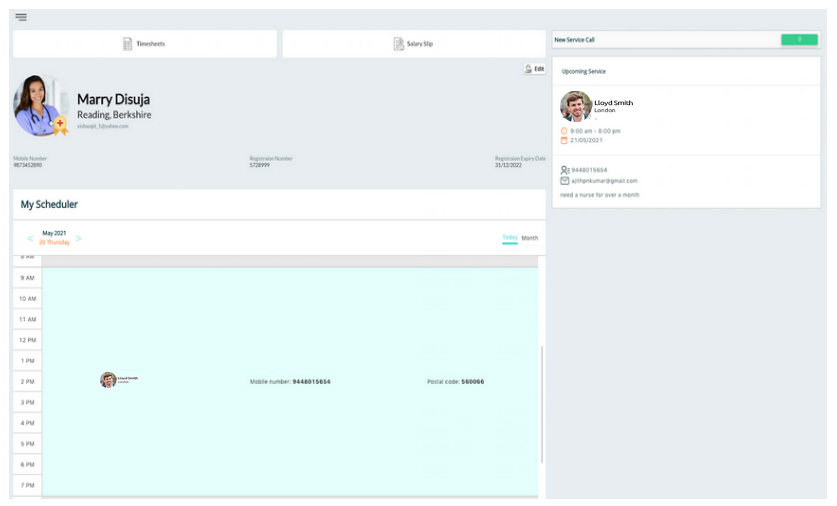Click the award badge on Marry's photo
The height and width of the screenshot is (506, 837).
60,126
